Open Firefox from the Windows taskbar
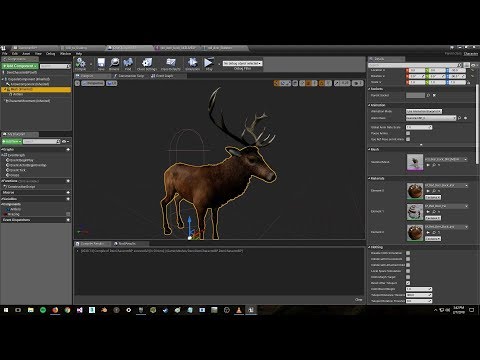Viewport: 480px width, 360px height. (x=55, y=310)
